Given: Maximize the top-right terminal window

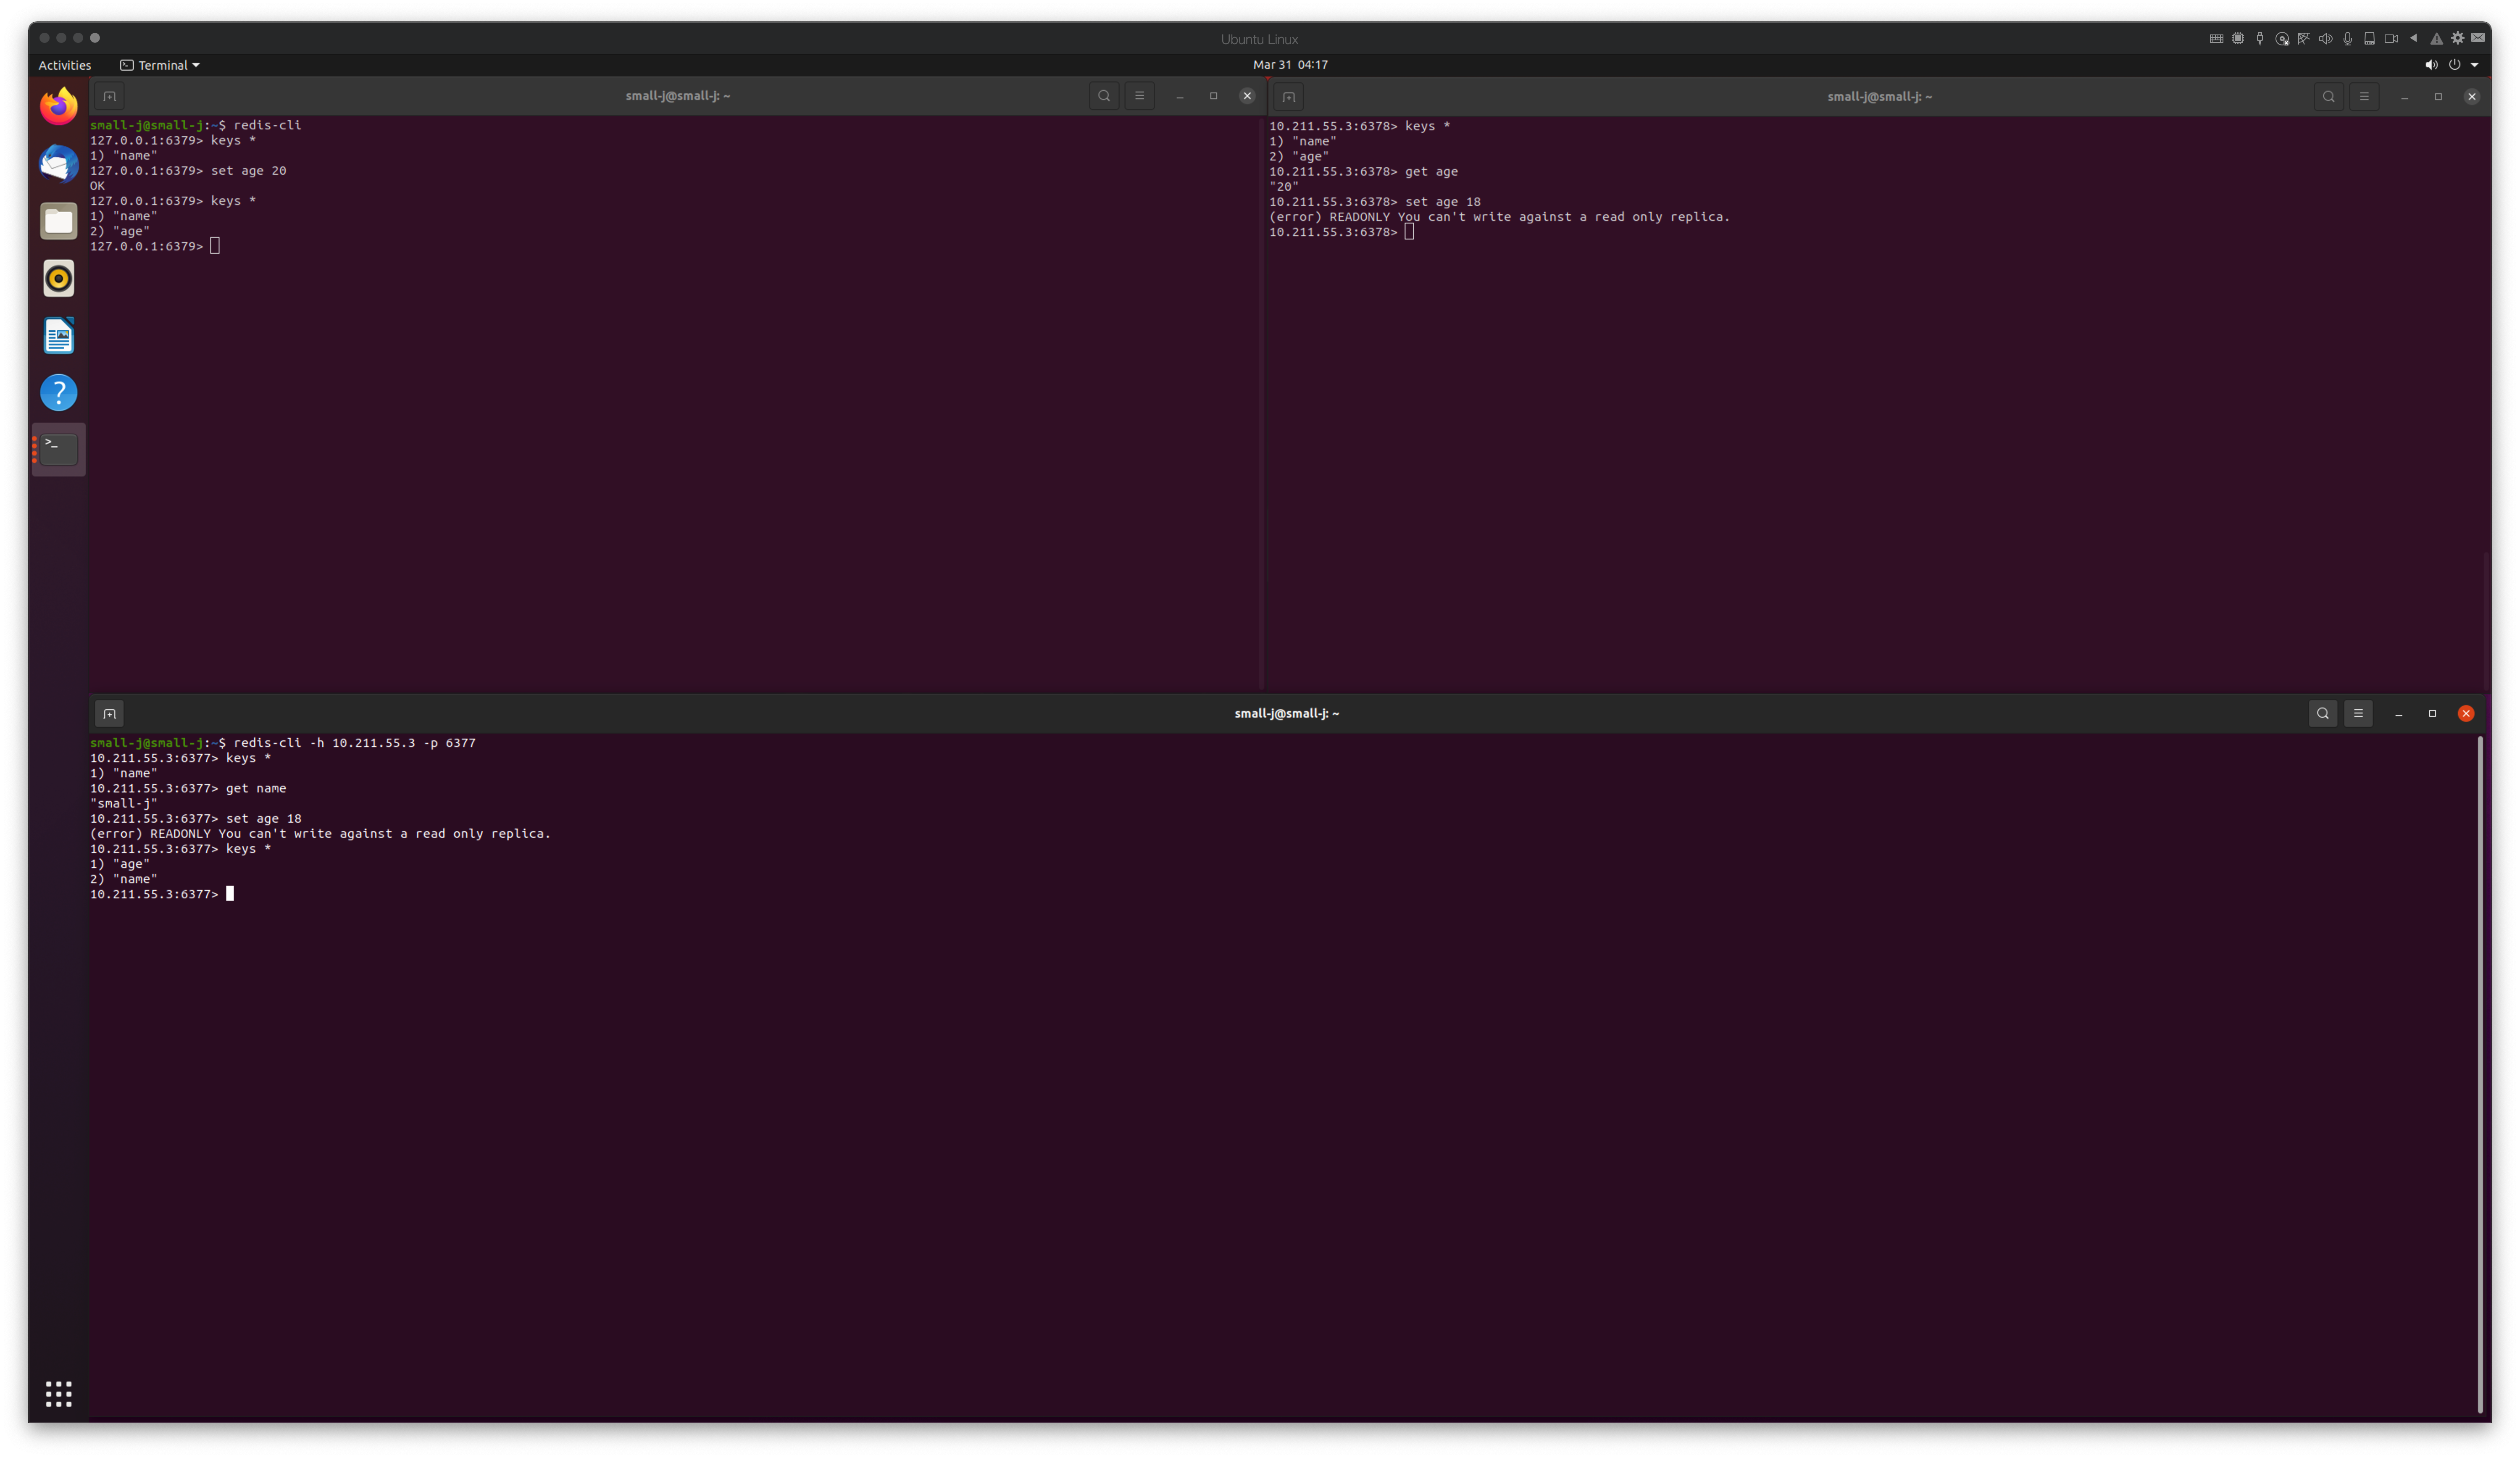Looking at the screenshot, I should coord(2439,97).
